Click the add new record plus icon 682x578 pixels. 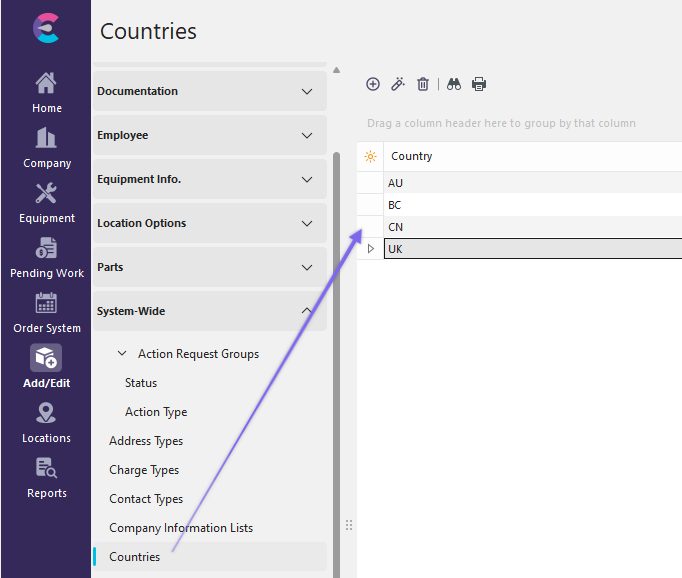pos(373,84)
